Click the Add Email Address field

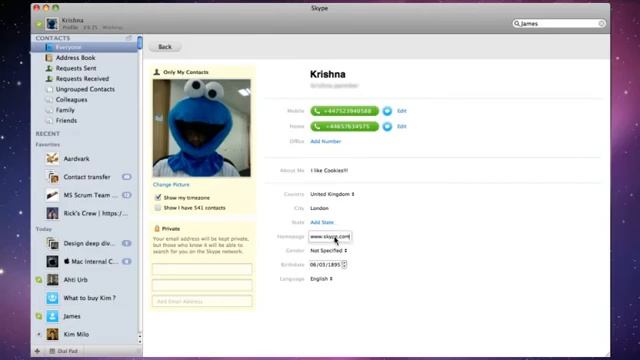[202, 301]
